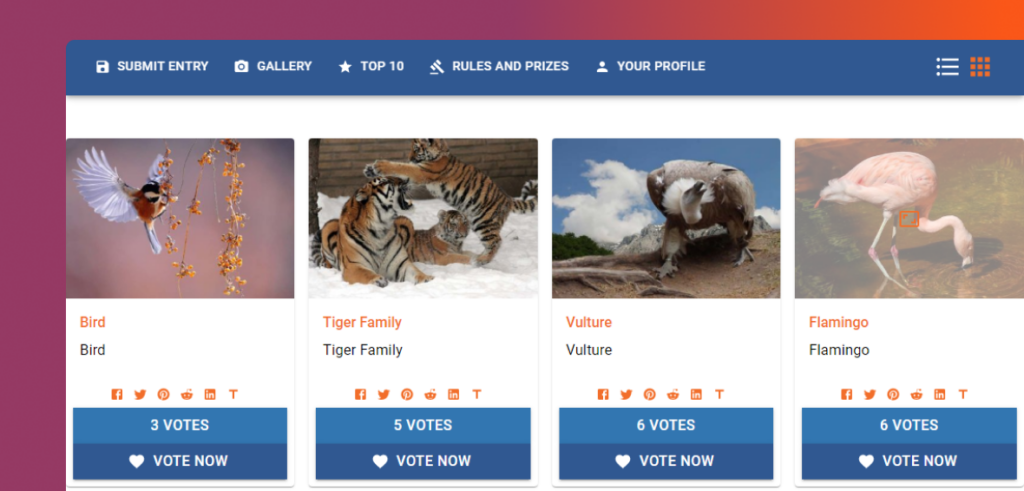Open the Tiger Family title link
Viewport: 1024px width, 491px height.
tap(362, 323)
